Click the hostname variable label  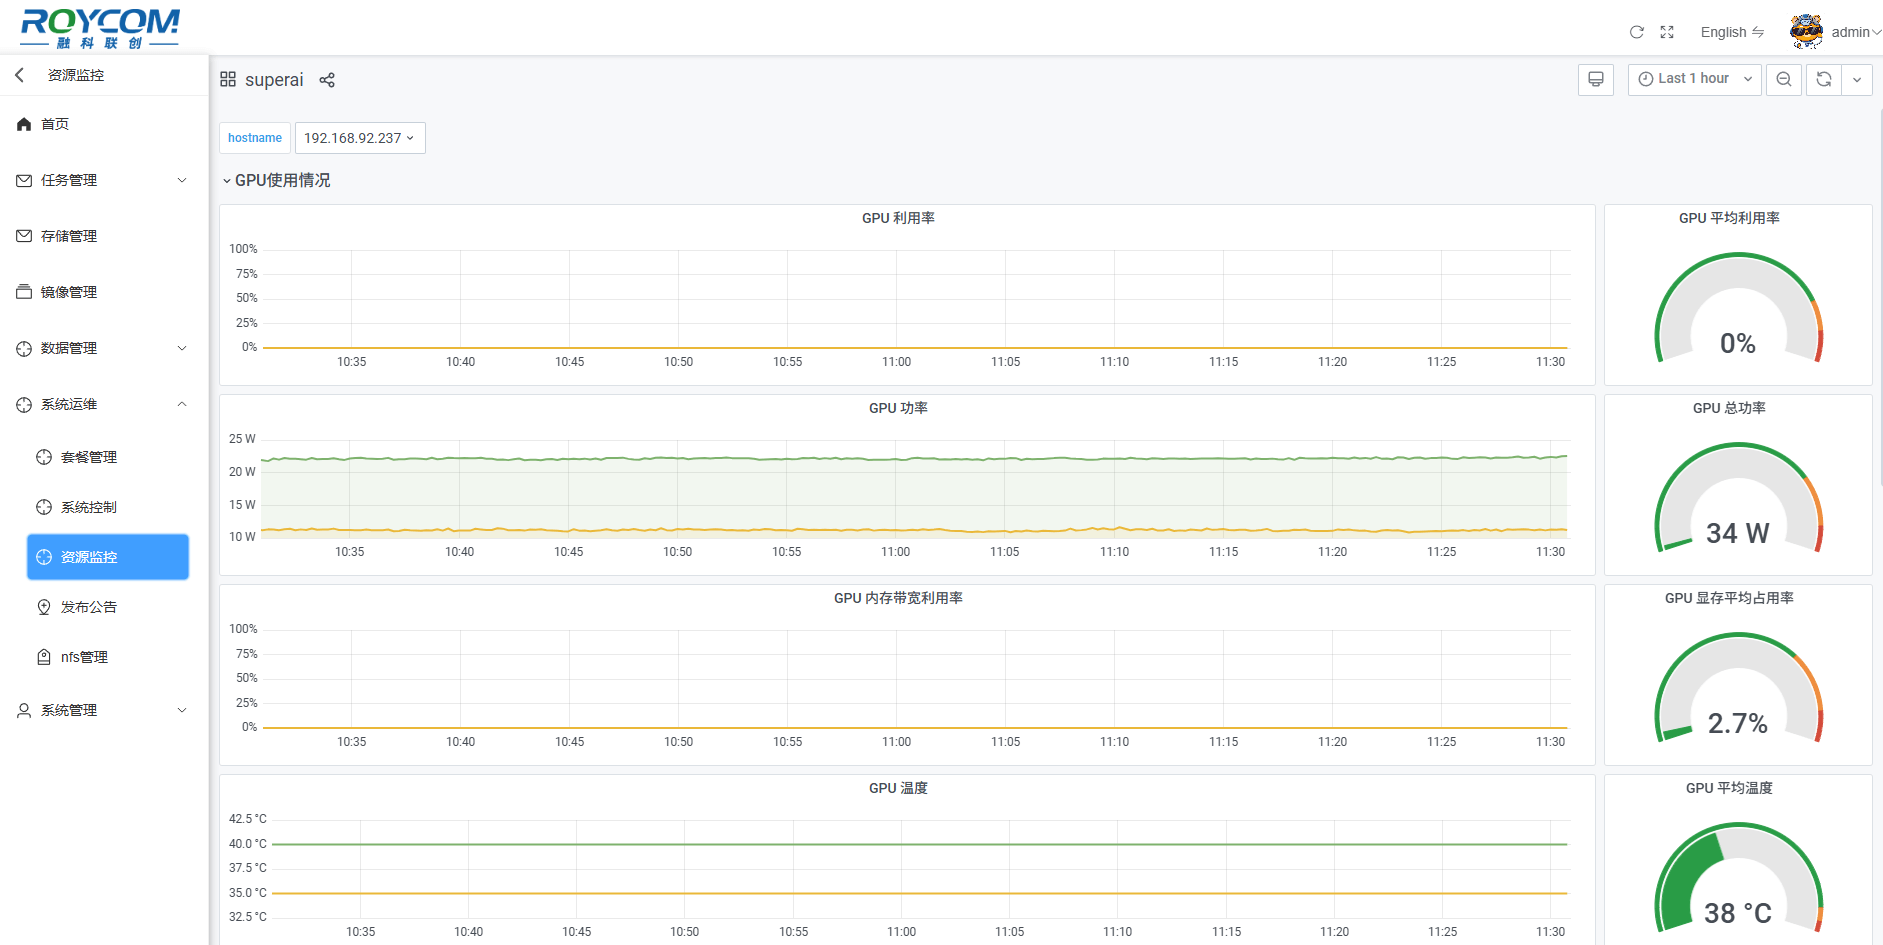tap(255, 138)
